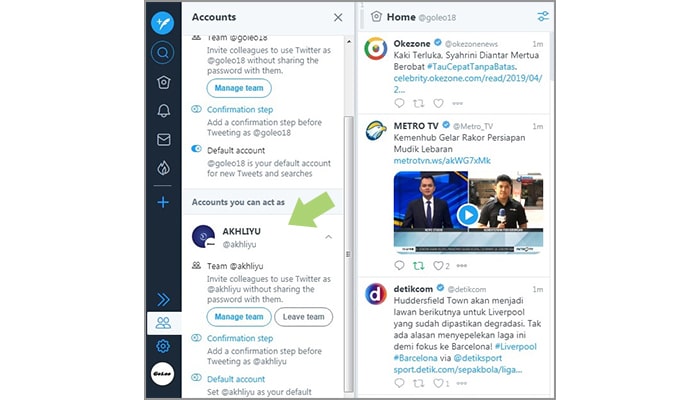The width and height of the screenshot is (700, 400).
Task: Select the Accounts tab in sidebar
Action: [163, 322]
